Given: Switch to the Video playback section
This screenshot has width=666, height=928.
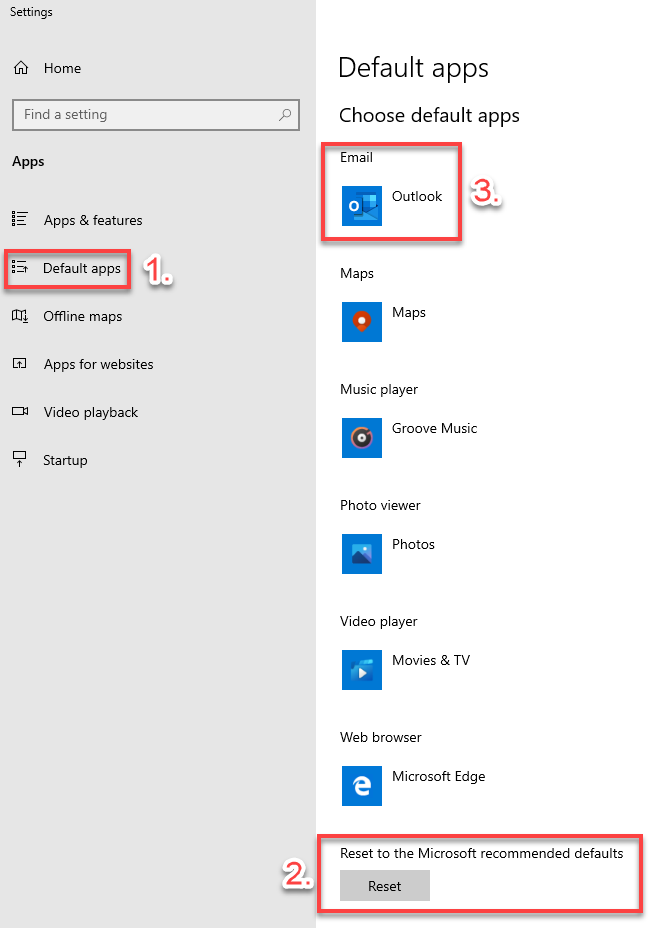Looking at the screenshot, I should (91, 412).
